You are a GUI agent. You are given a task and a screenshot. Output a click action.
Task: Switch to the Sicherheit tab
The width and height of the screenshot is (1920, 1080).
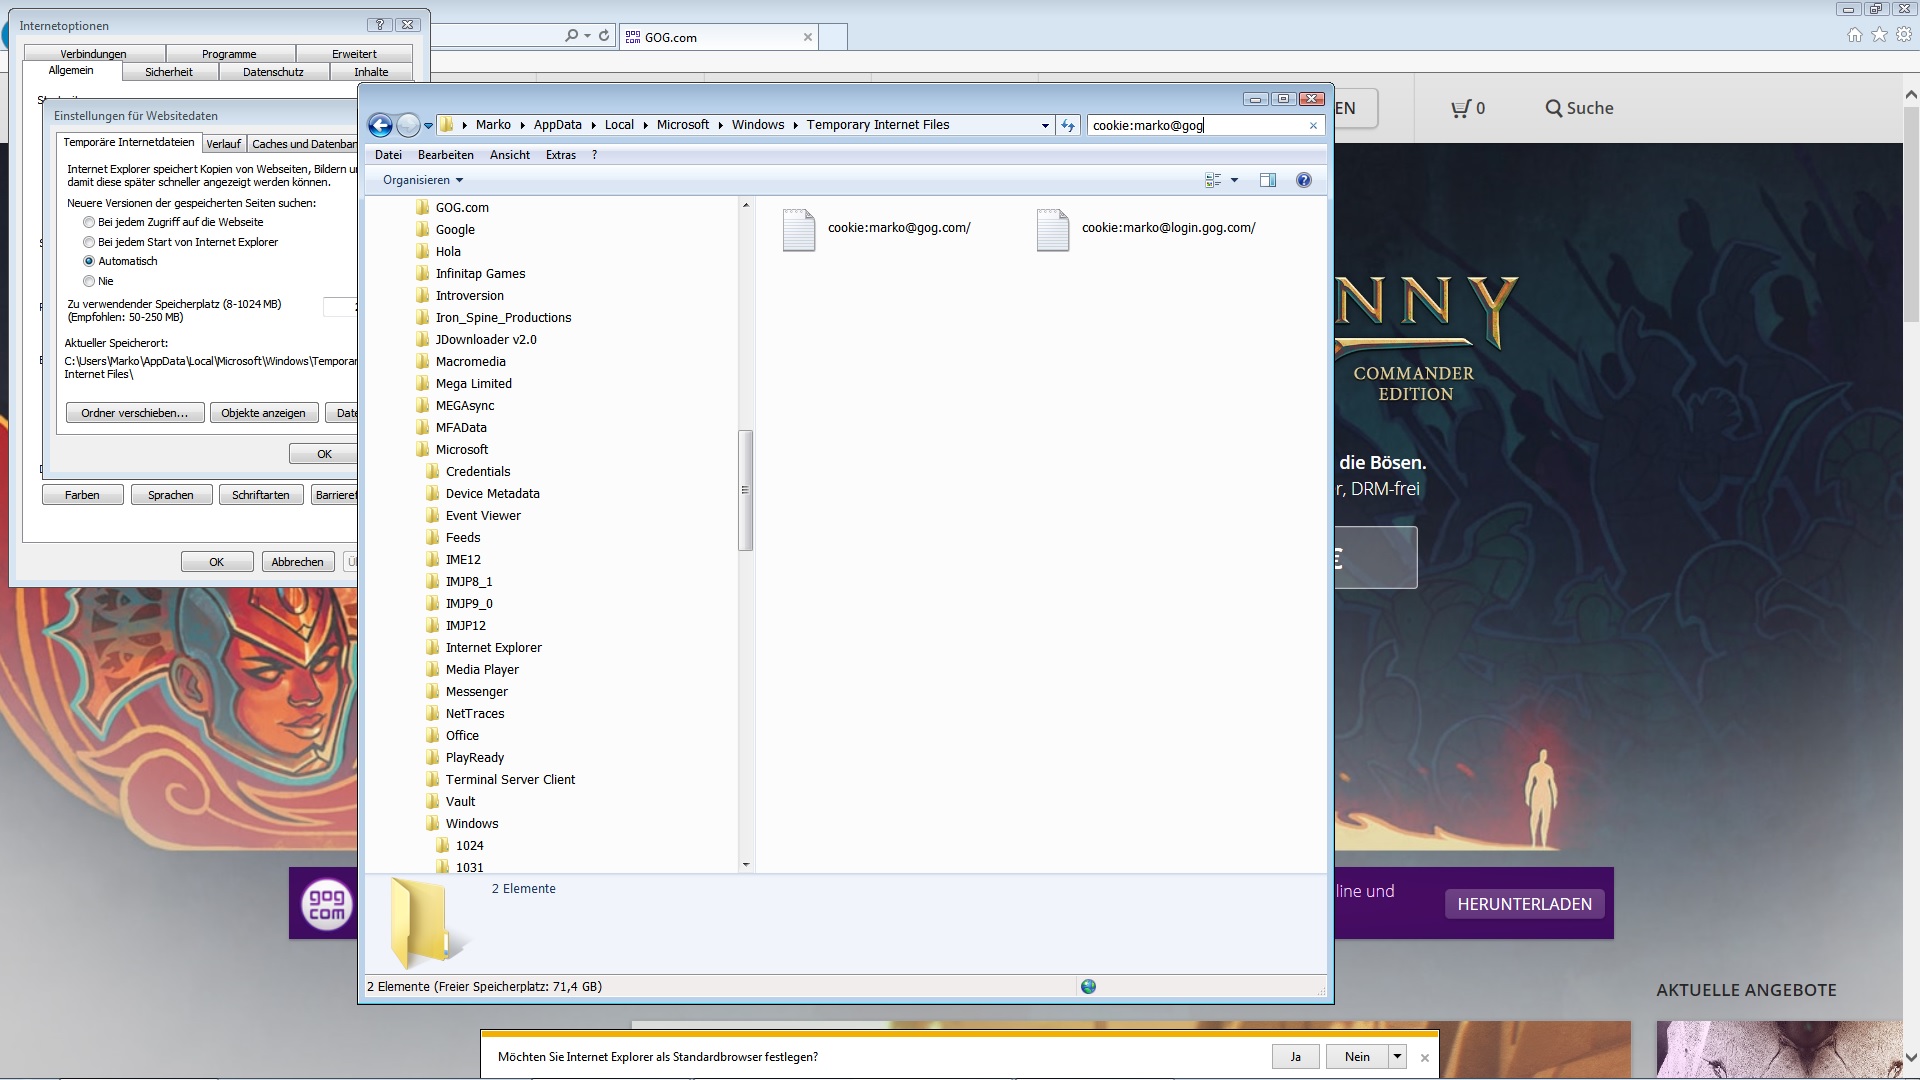tap(168, 72)
